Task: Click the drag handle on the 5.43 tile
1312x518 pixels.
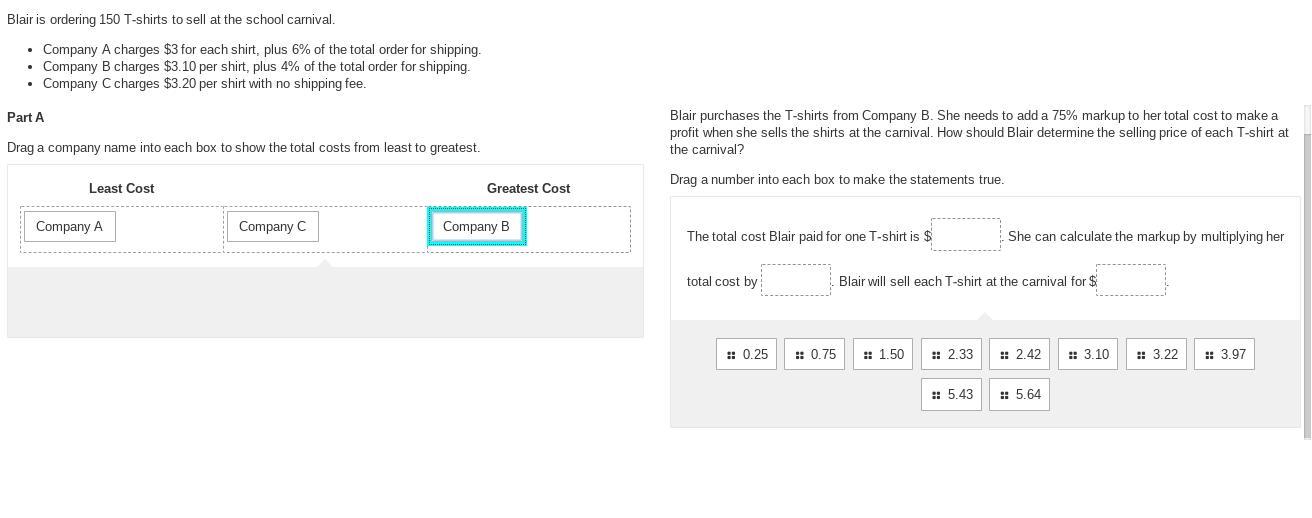Action: 936,395
